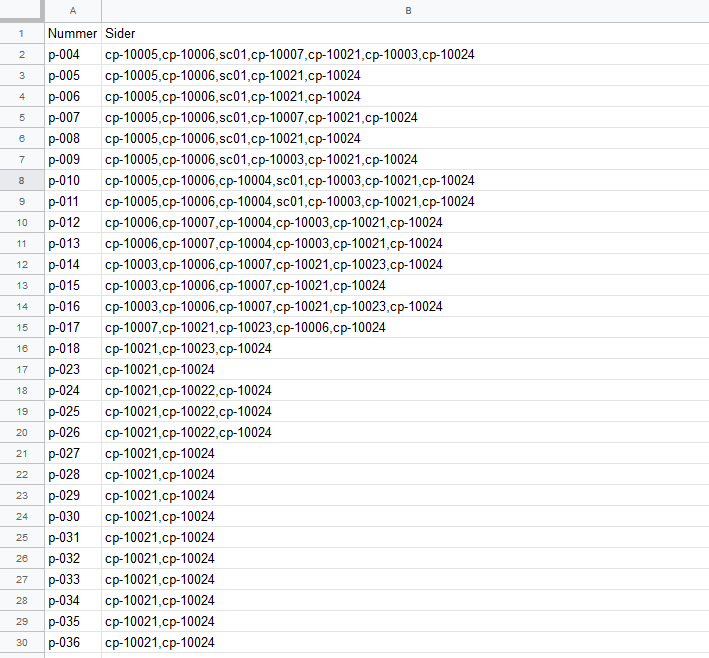Select cell p-025
This screenshot has width=709, height=658.
(73, 412)
